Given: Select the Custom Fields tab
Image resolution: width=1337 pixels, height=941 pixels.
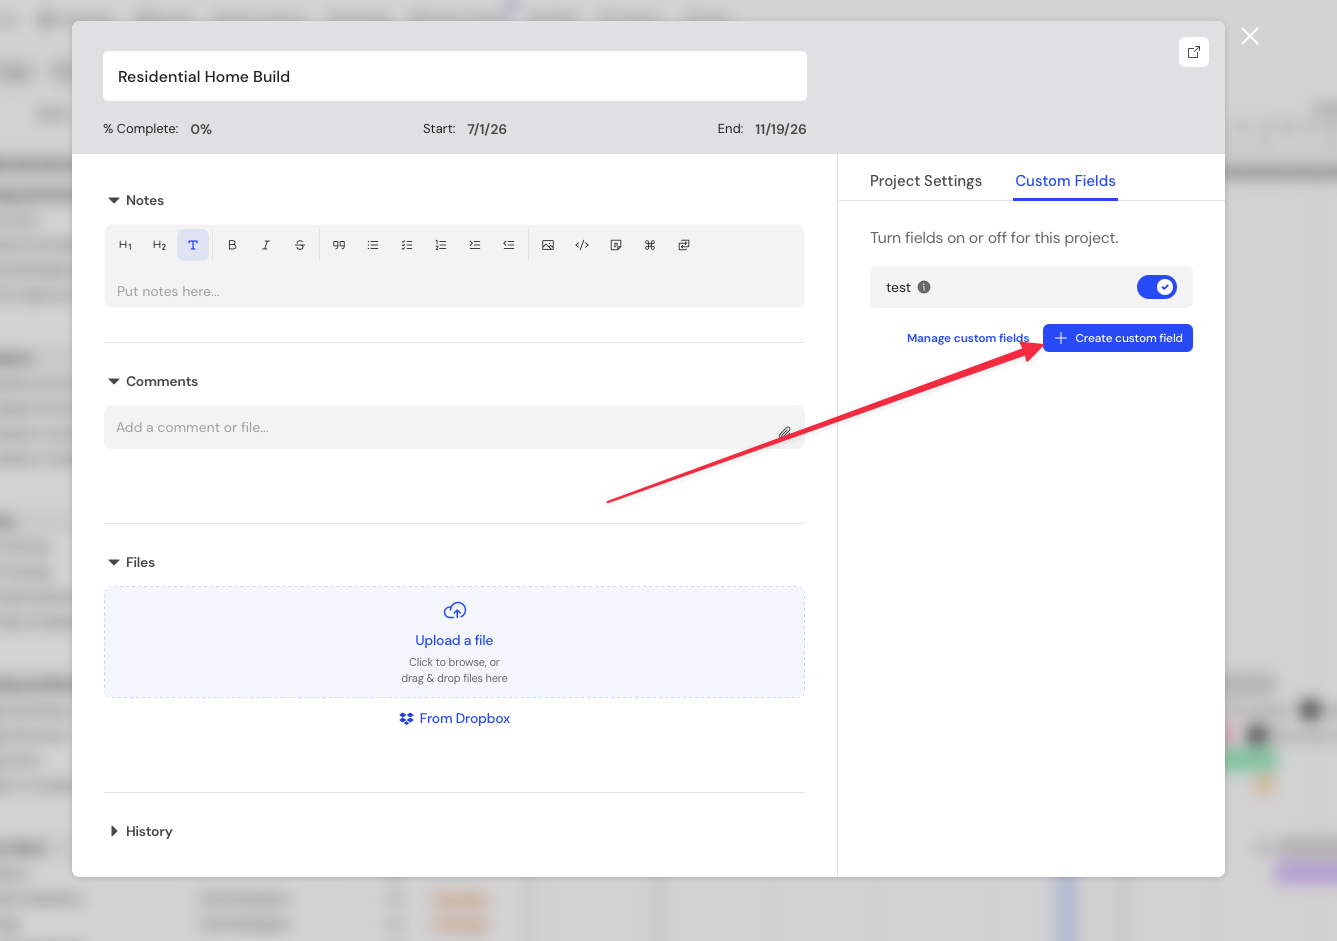Looking at the screenshot, I should [1065, 181].
